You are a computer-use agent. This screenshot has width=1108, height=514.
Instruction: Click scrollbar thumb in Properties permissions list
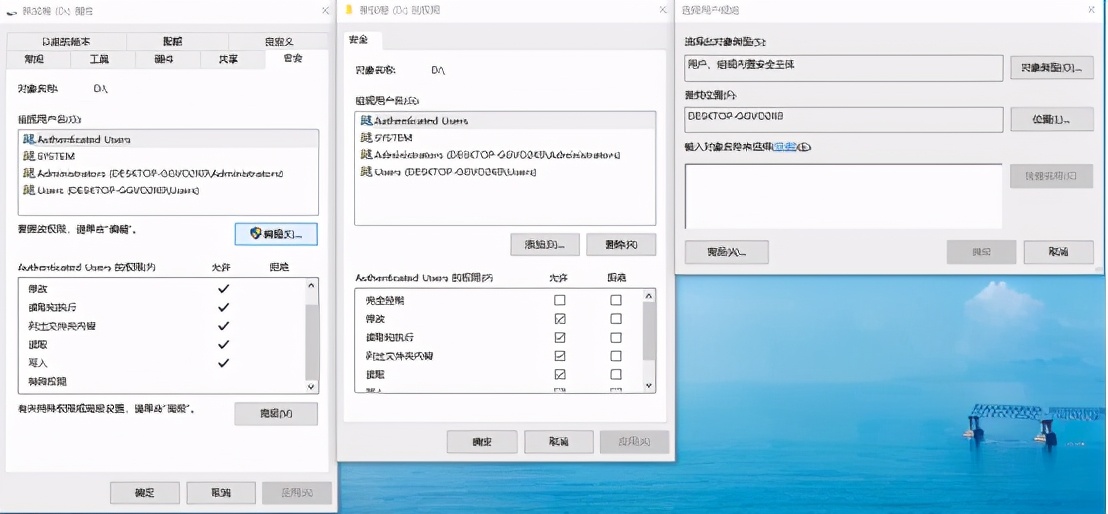click(312, 341)
